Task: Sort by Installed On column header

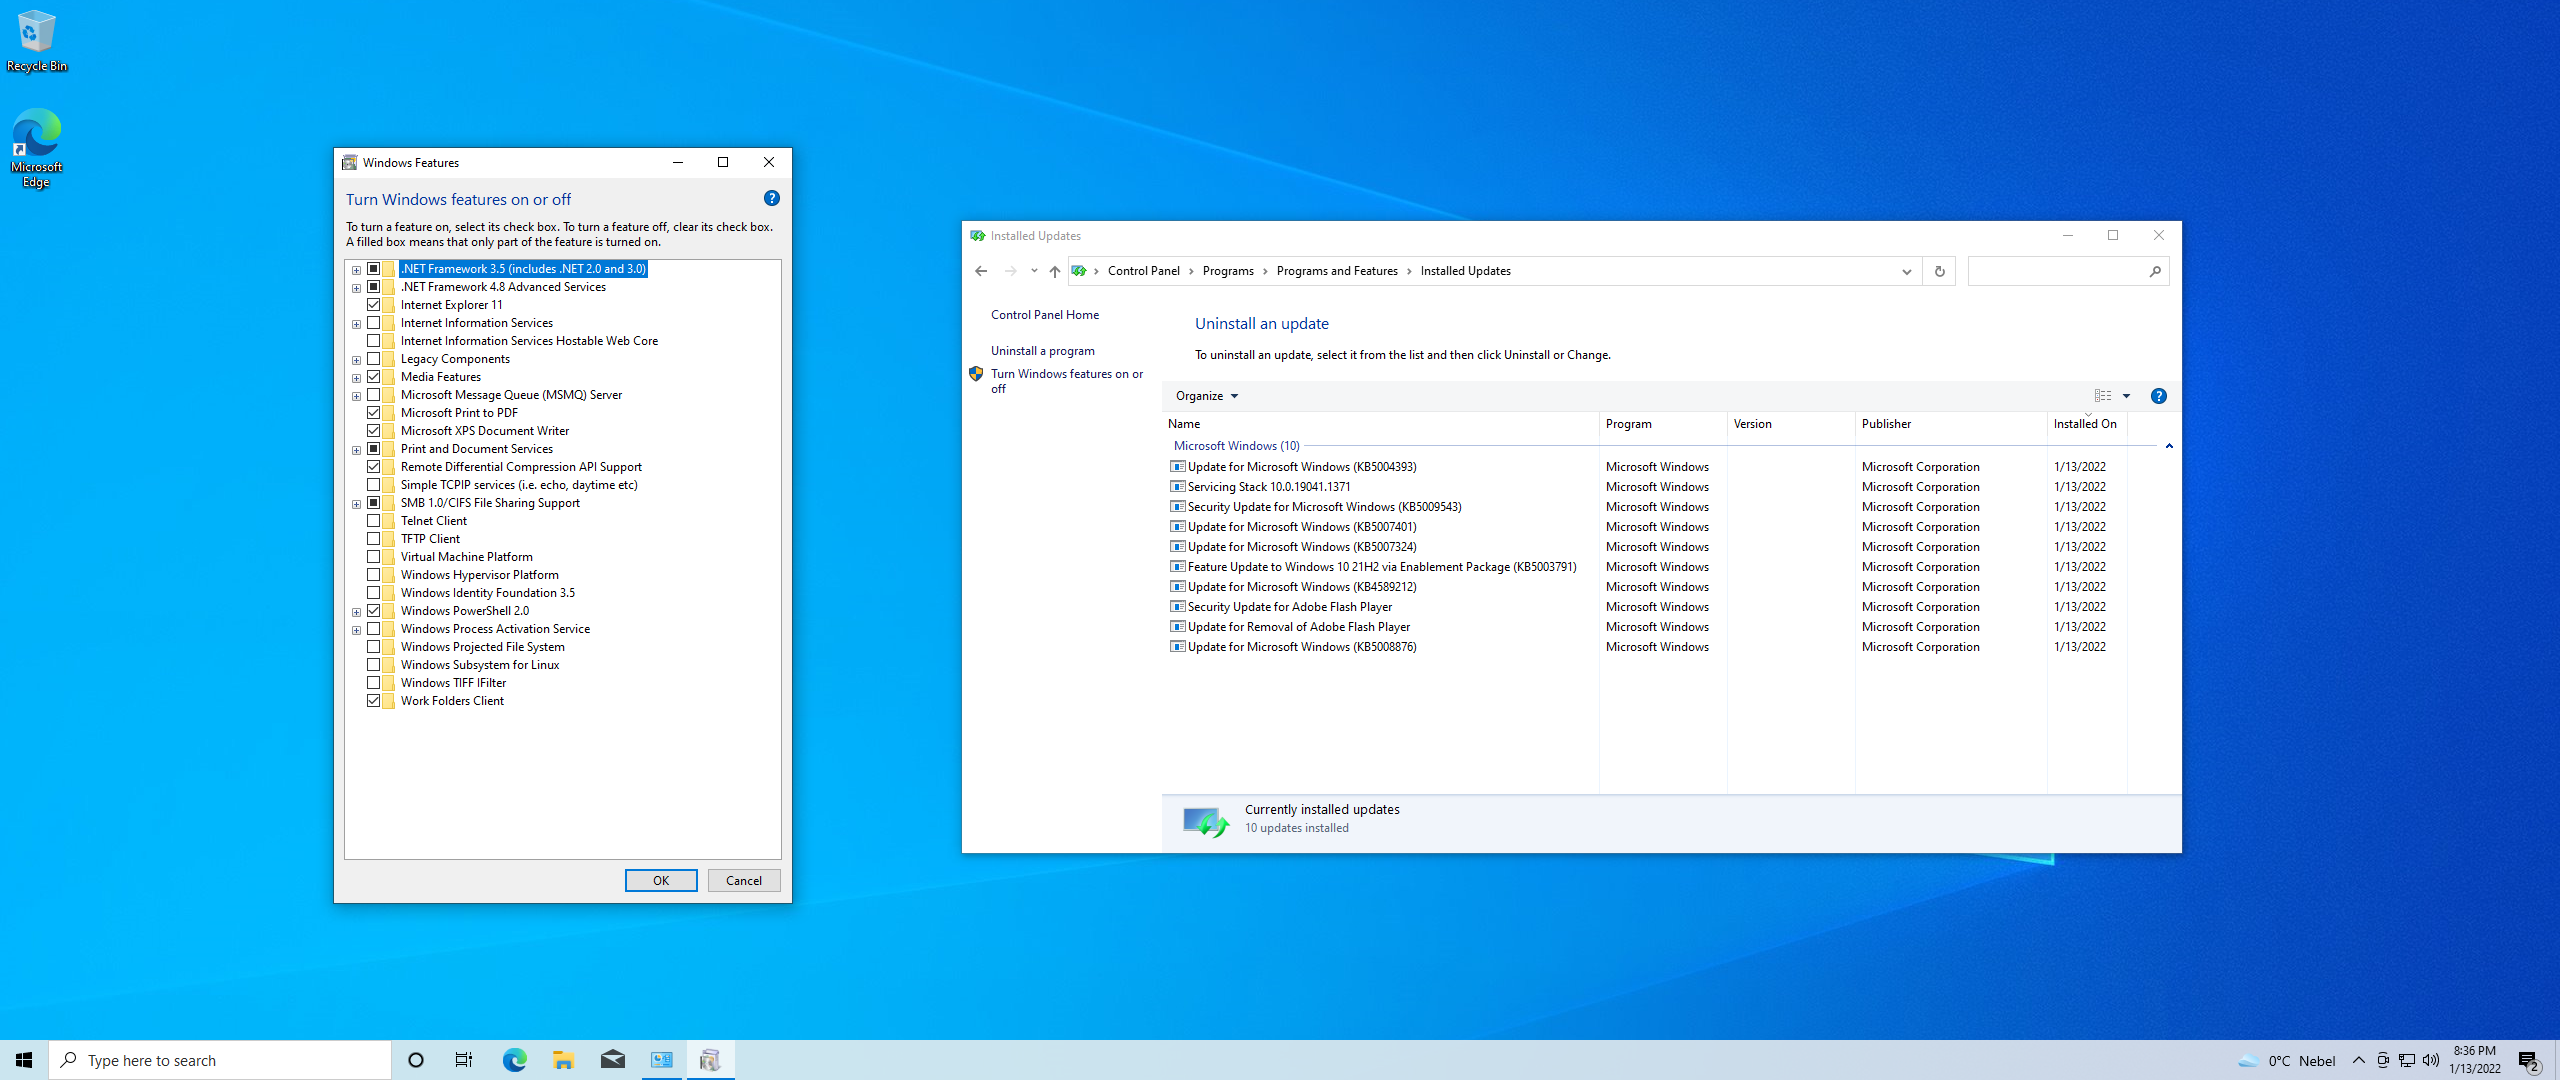Action: [2087, 424]
